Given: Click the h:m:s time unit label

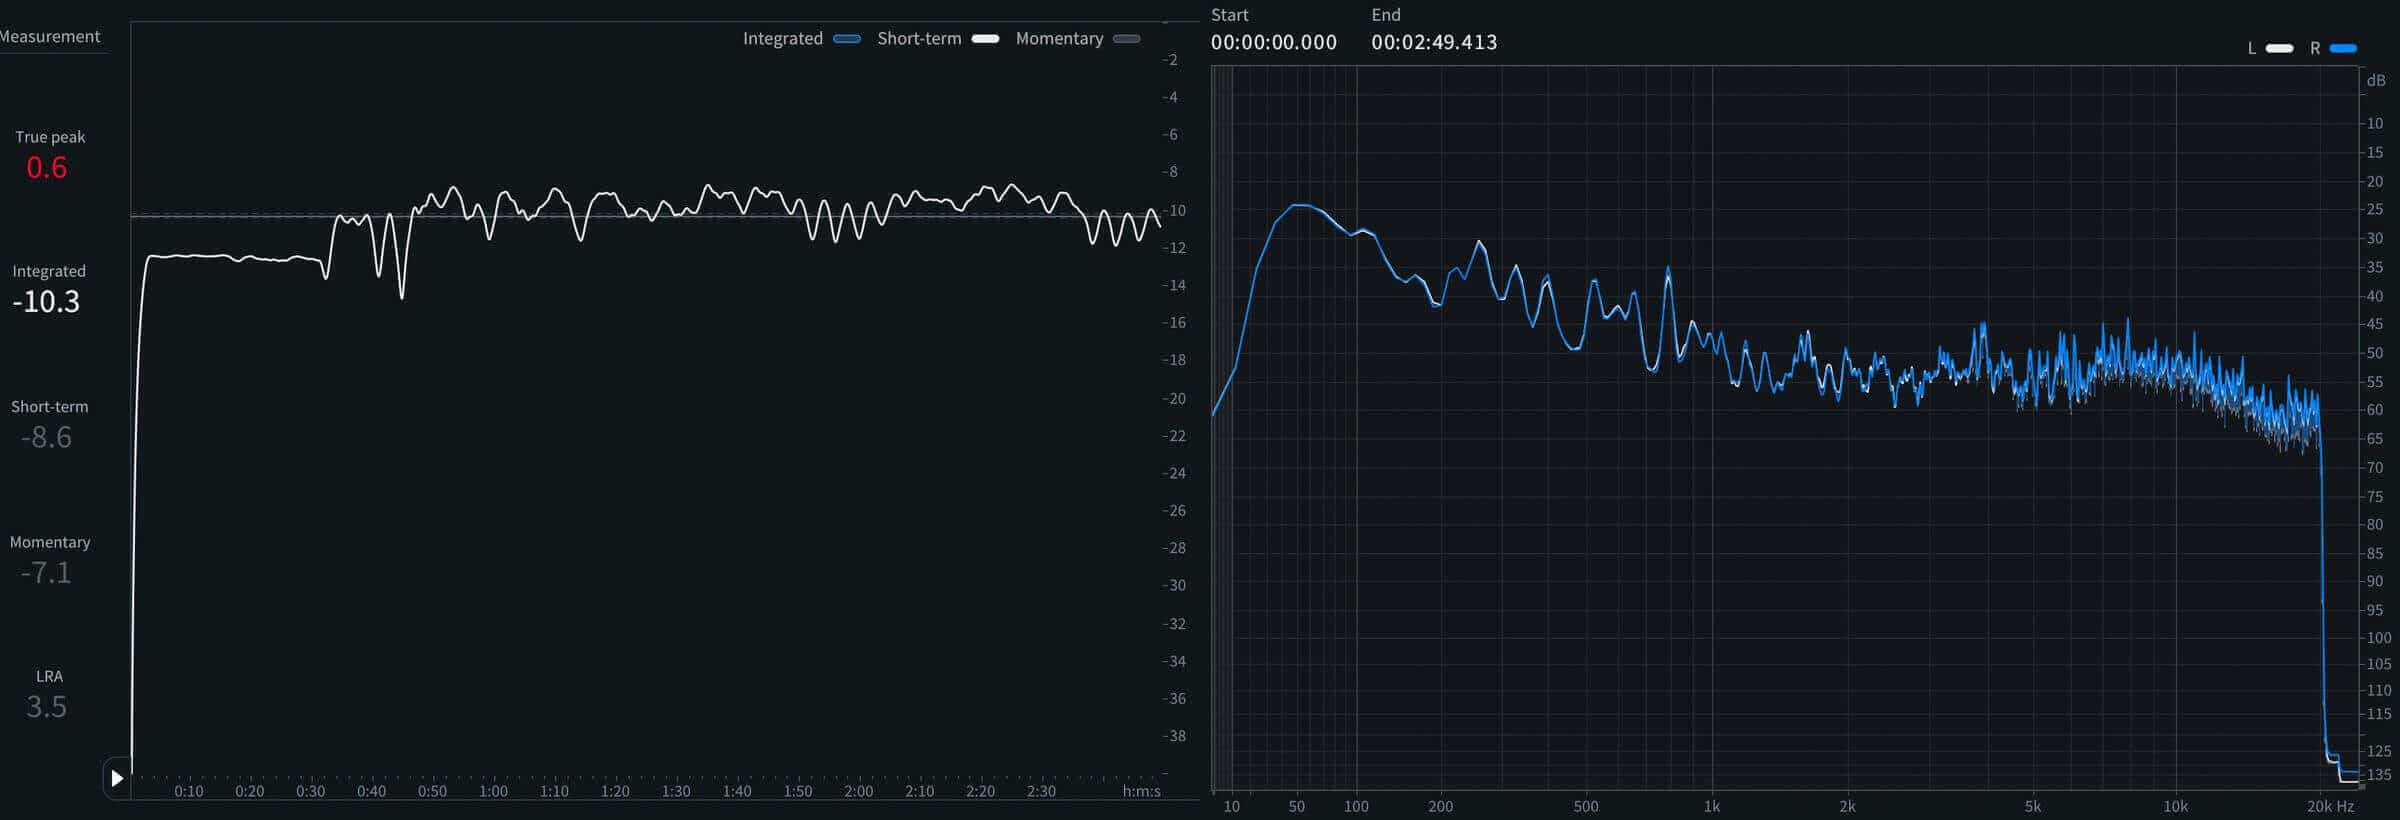Looking at the screenshot, I should 1142,791.
